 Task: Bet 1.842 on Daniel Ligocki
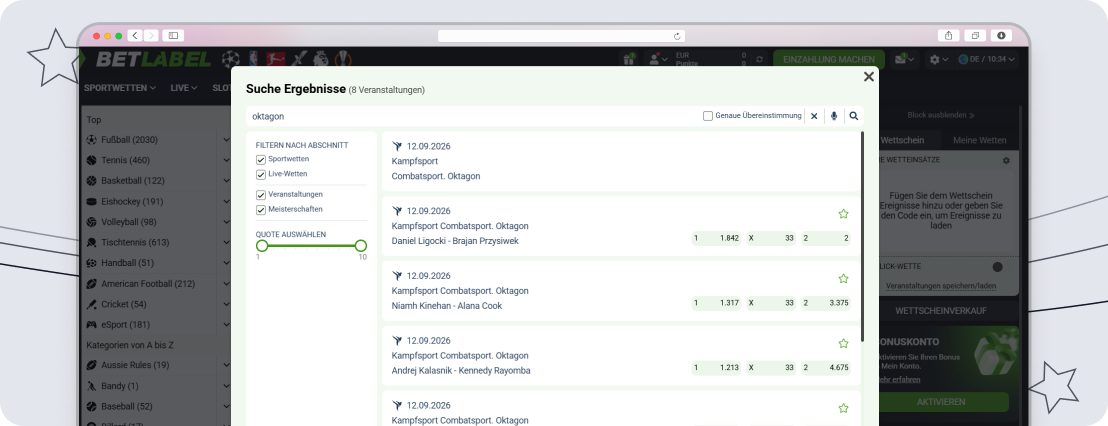pos(716,239)
